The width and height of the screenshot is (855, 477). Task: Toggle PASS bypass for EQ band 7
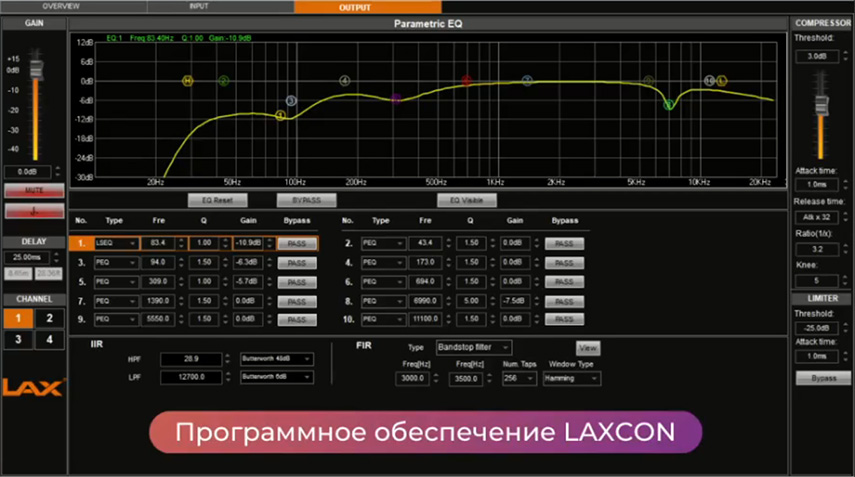pos(297,301)
